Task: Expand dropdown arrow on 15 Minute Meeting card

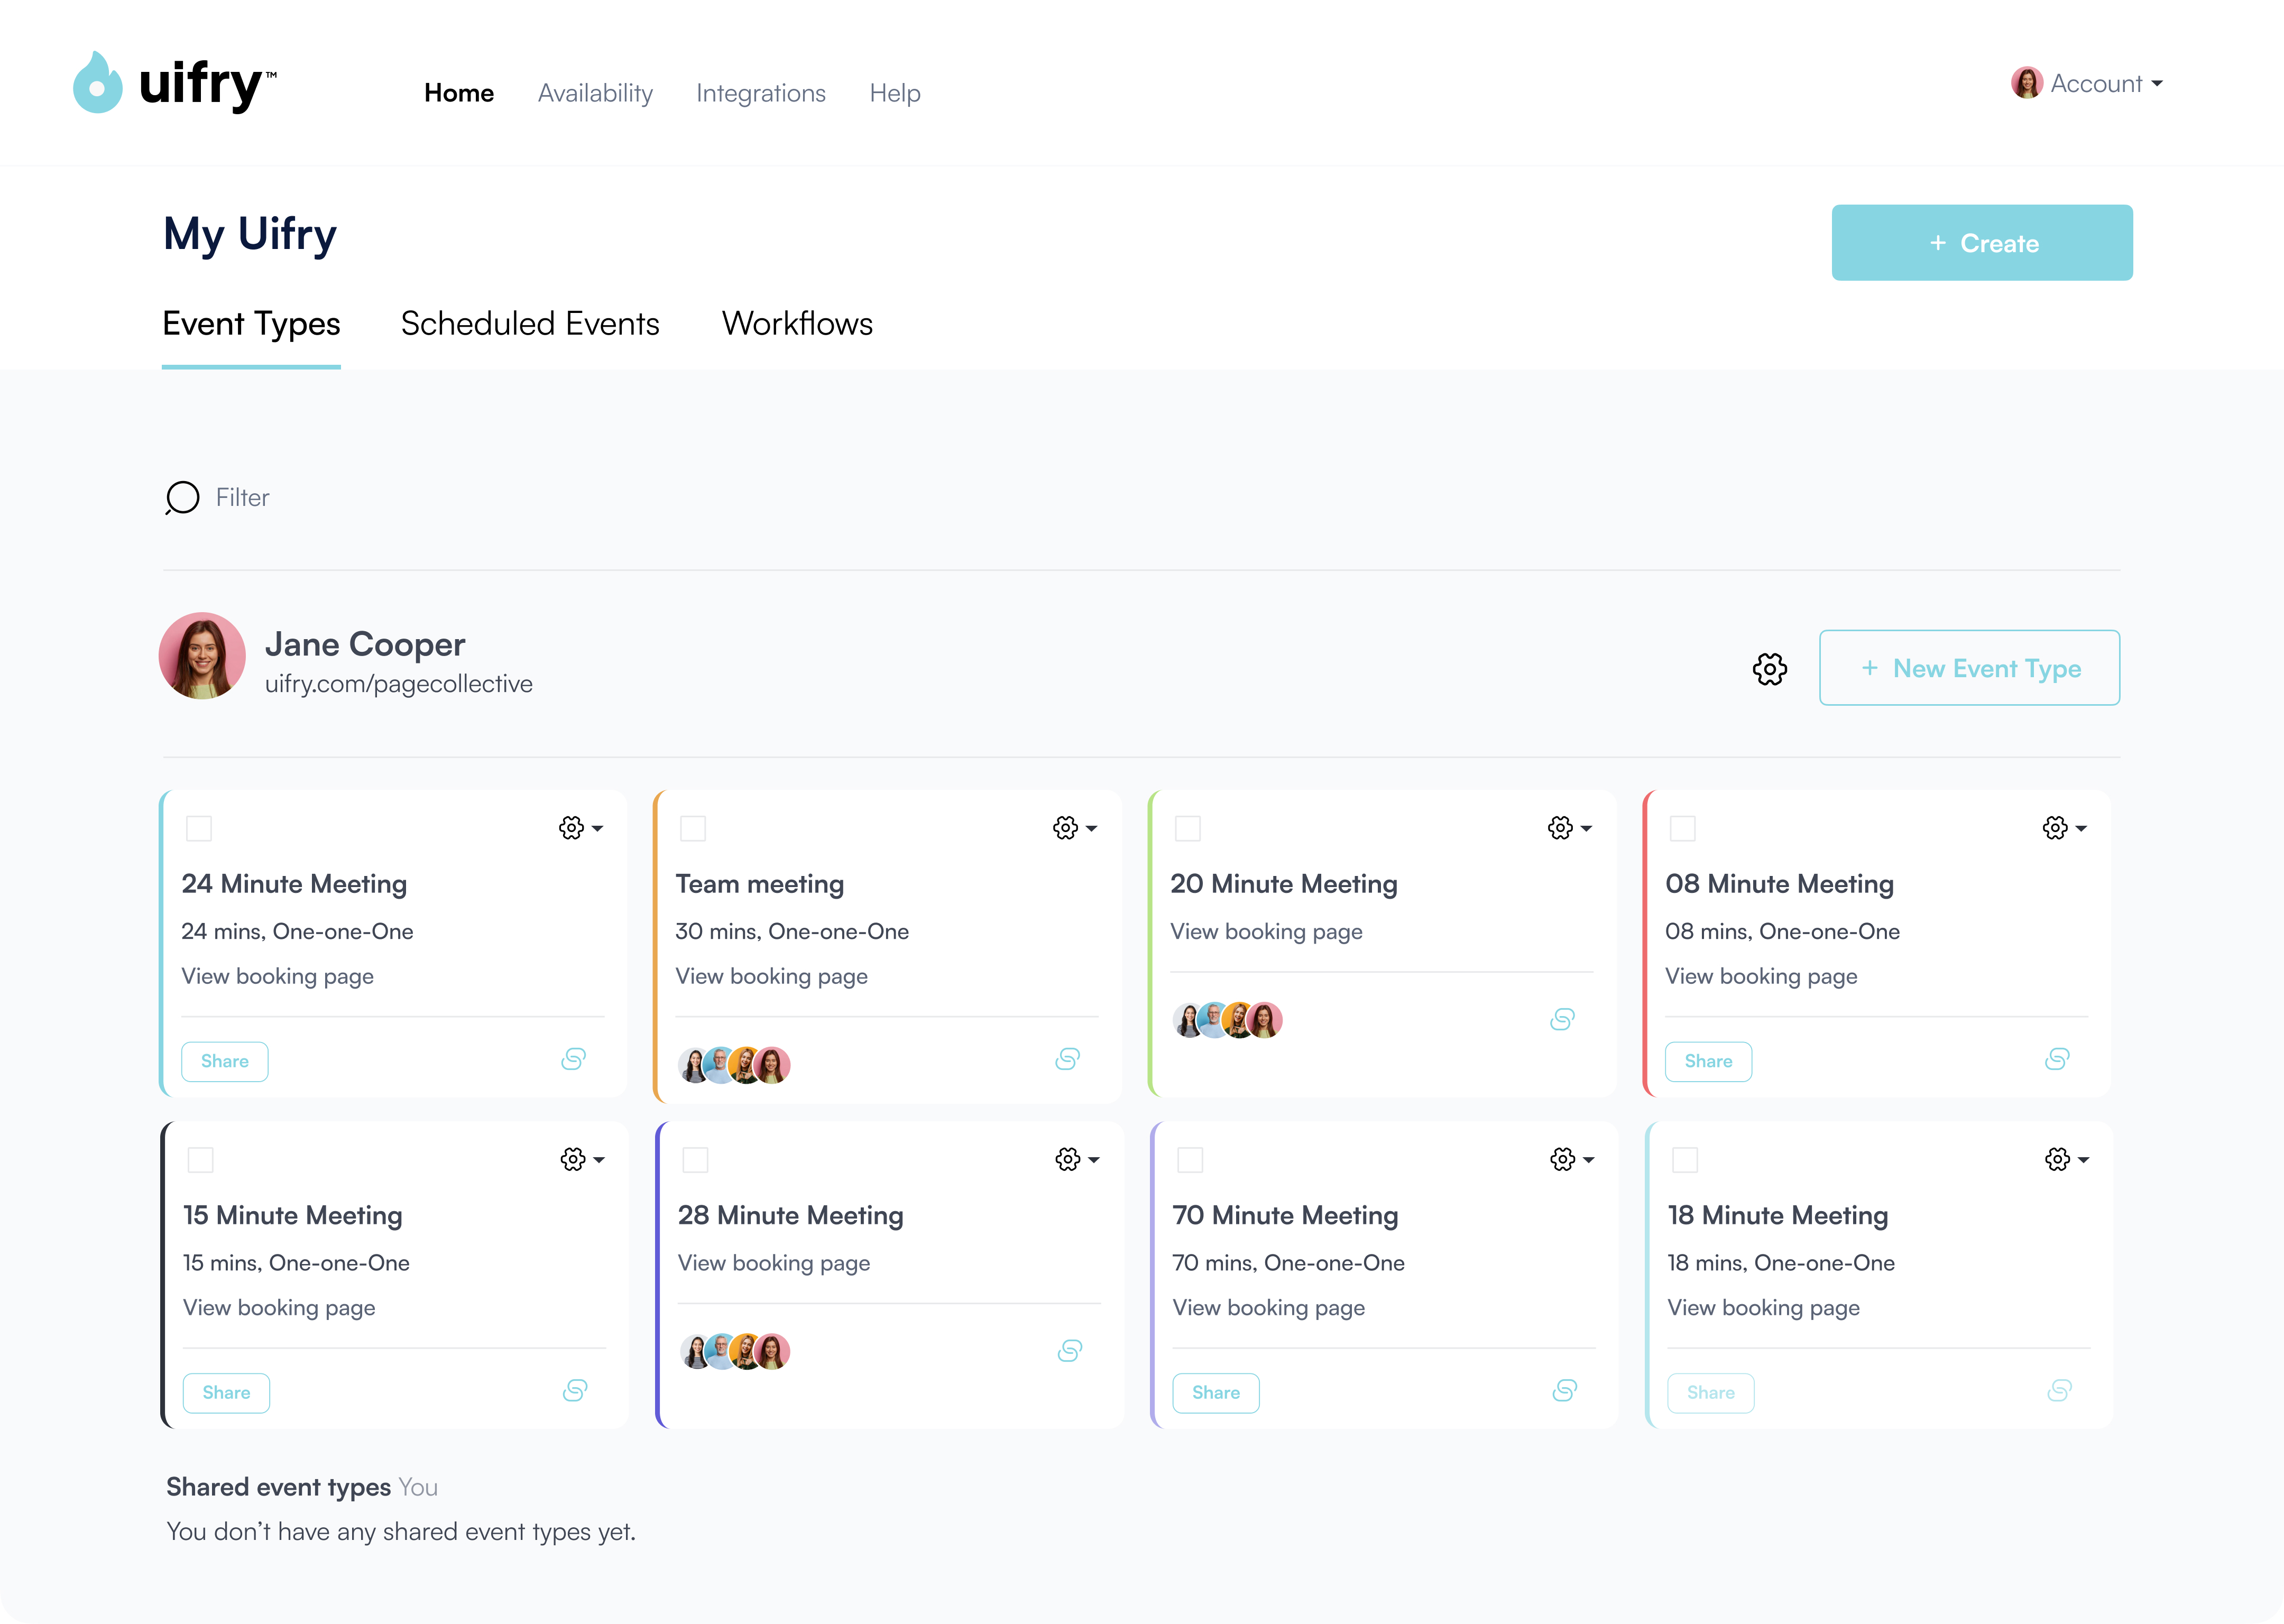Action: (x=599, y=1160)
